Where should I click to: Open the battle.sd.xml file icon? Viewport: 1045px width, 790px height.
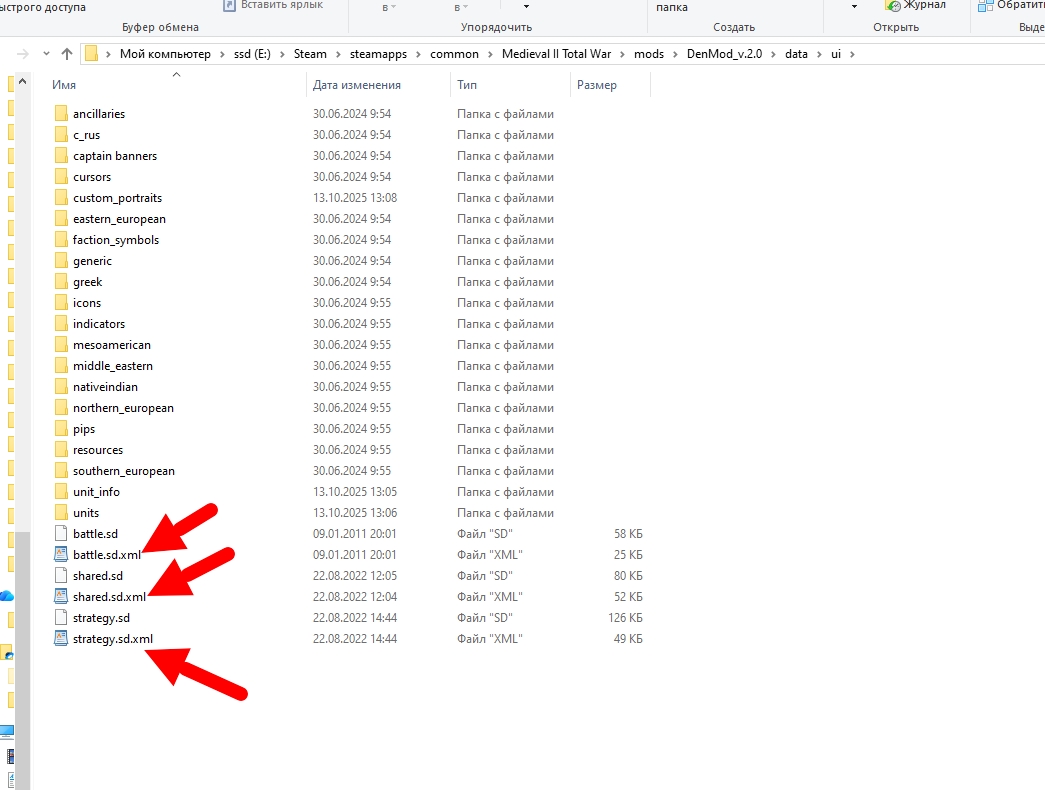pos(61,555)
